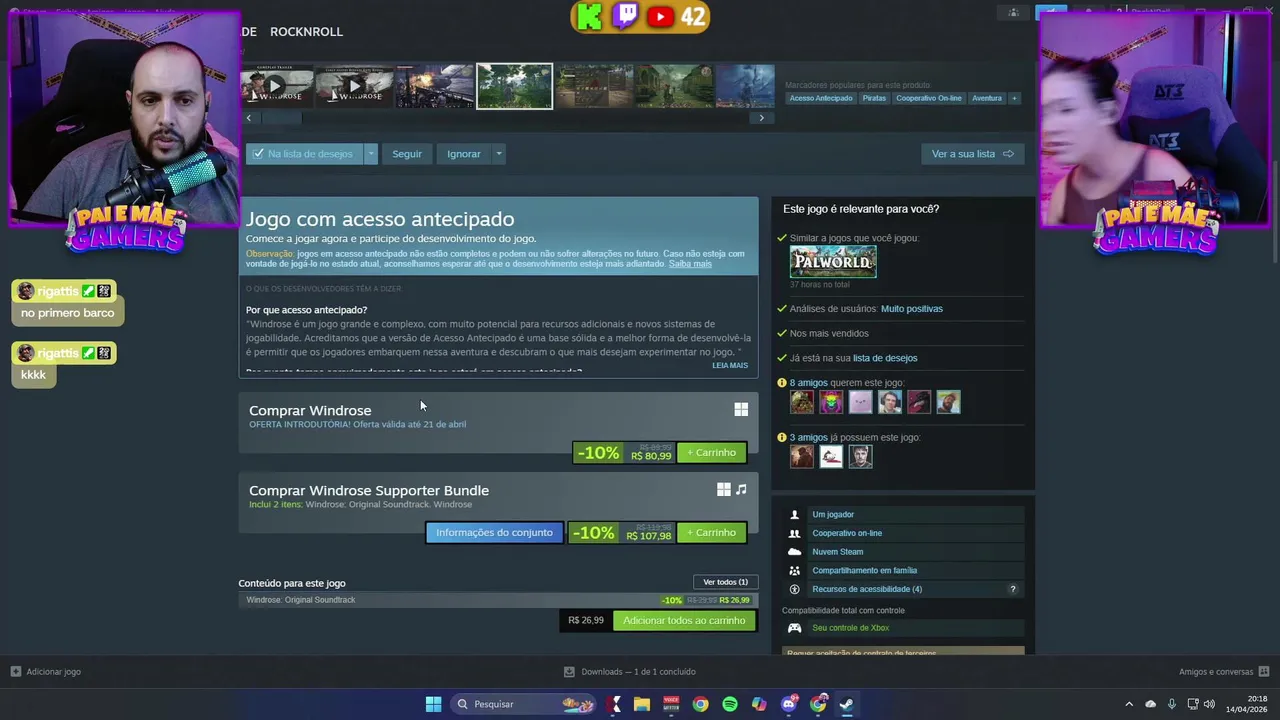This screenshot has width=1280, height=720.
Task: Click Adicionar todos ao carrinho
Action: (684, 621)
